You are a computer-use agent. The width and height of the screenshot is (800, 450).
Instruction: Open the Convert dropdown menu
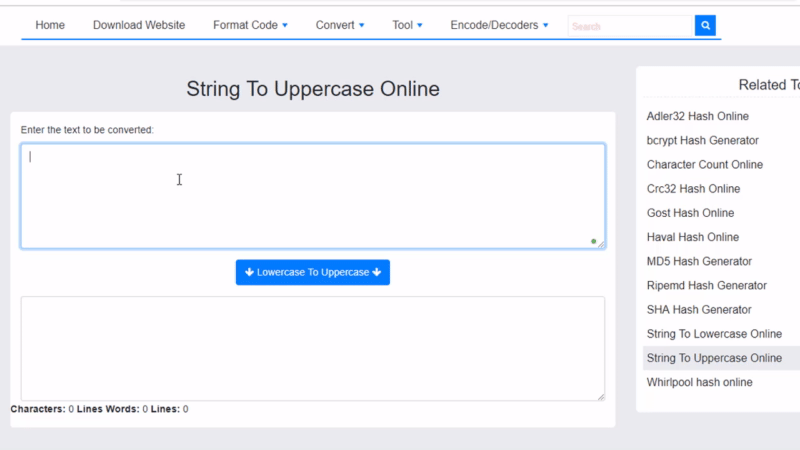(340, 25)
